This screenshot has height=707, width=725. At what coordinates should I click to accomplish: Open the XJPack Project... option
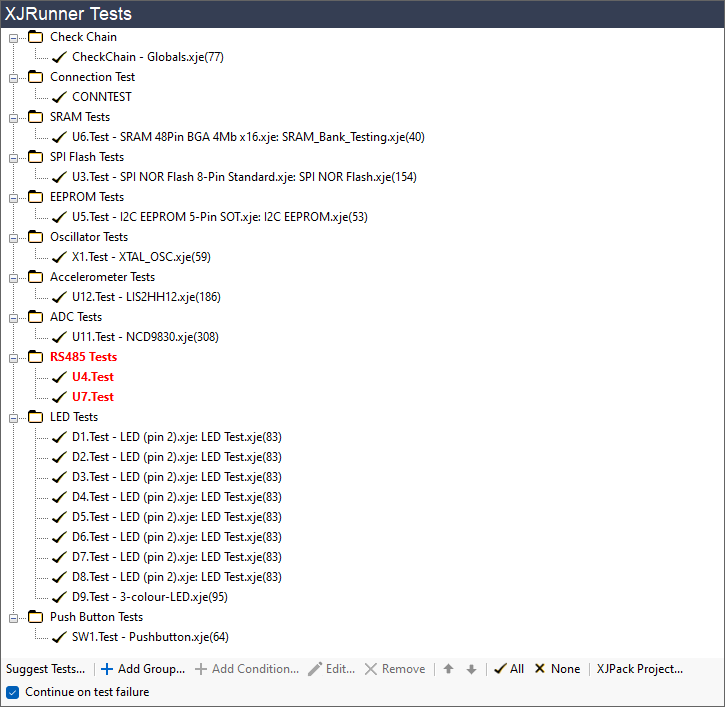pyautogui.click(x=639, y=669)
